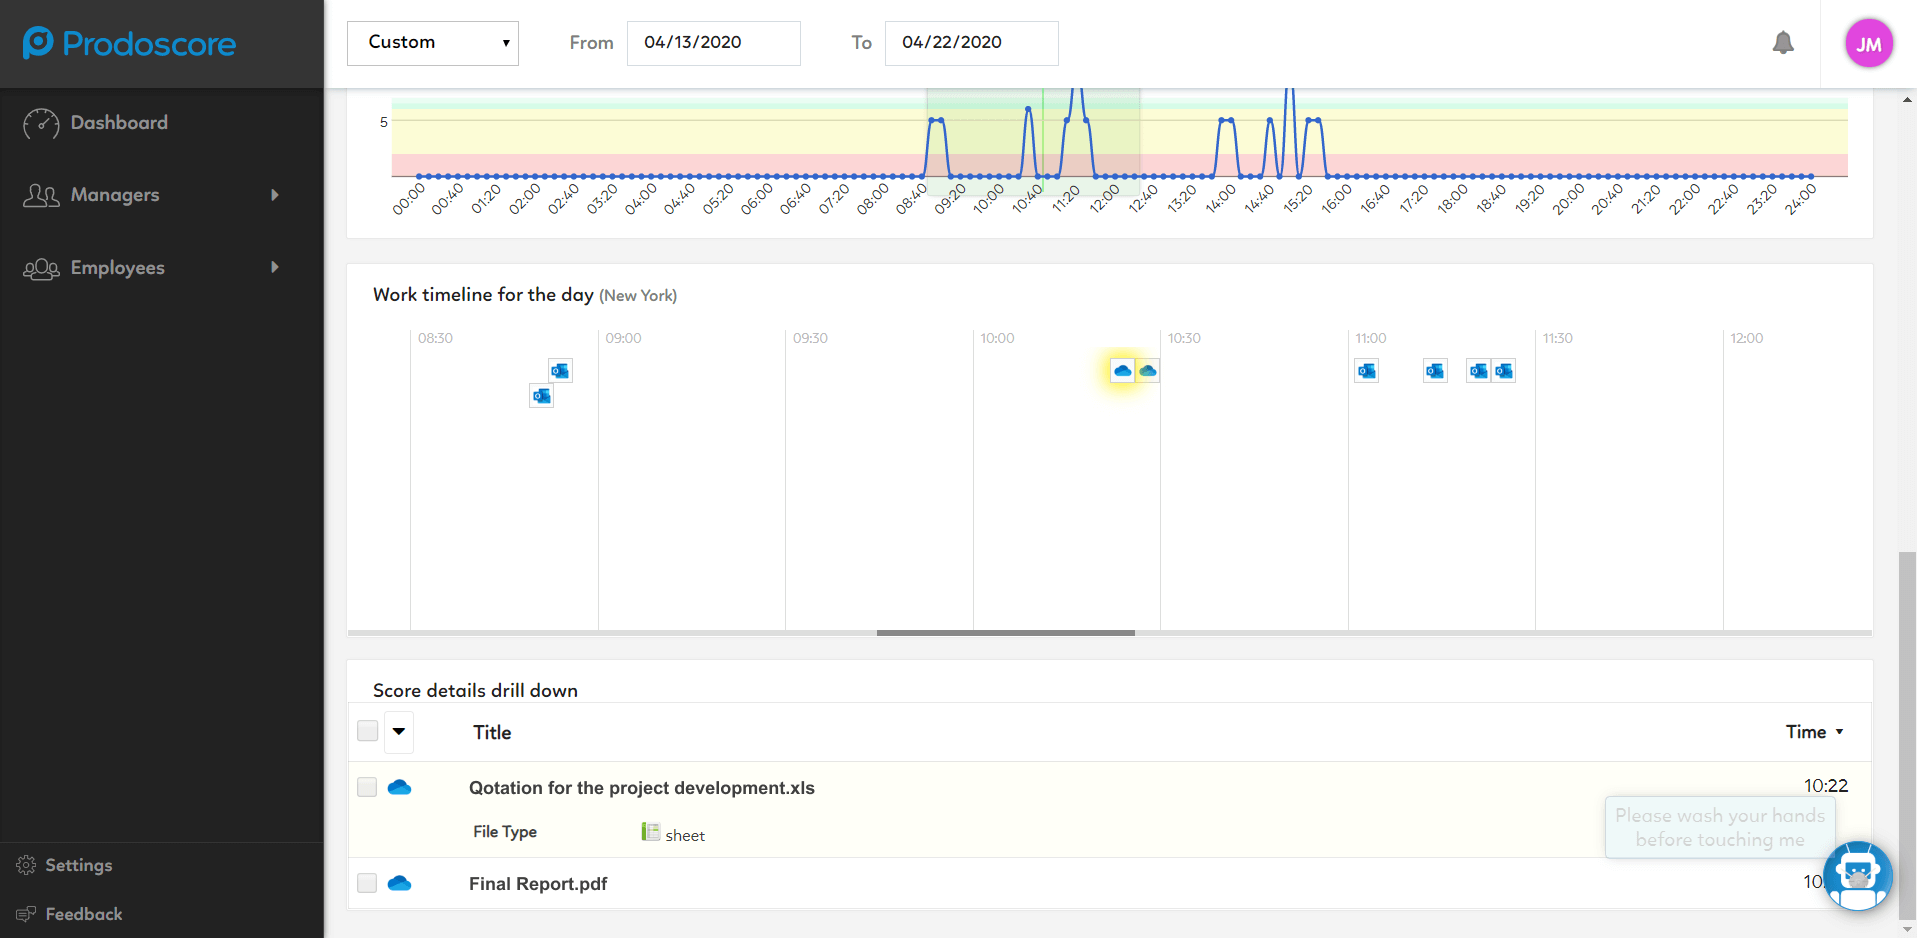The height and width of the screenshot is (938, 1917).
Task: Tick the select-all checkbox in table header
Action: tap(368, 731)
